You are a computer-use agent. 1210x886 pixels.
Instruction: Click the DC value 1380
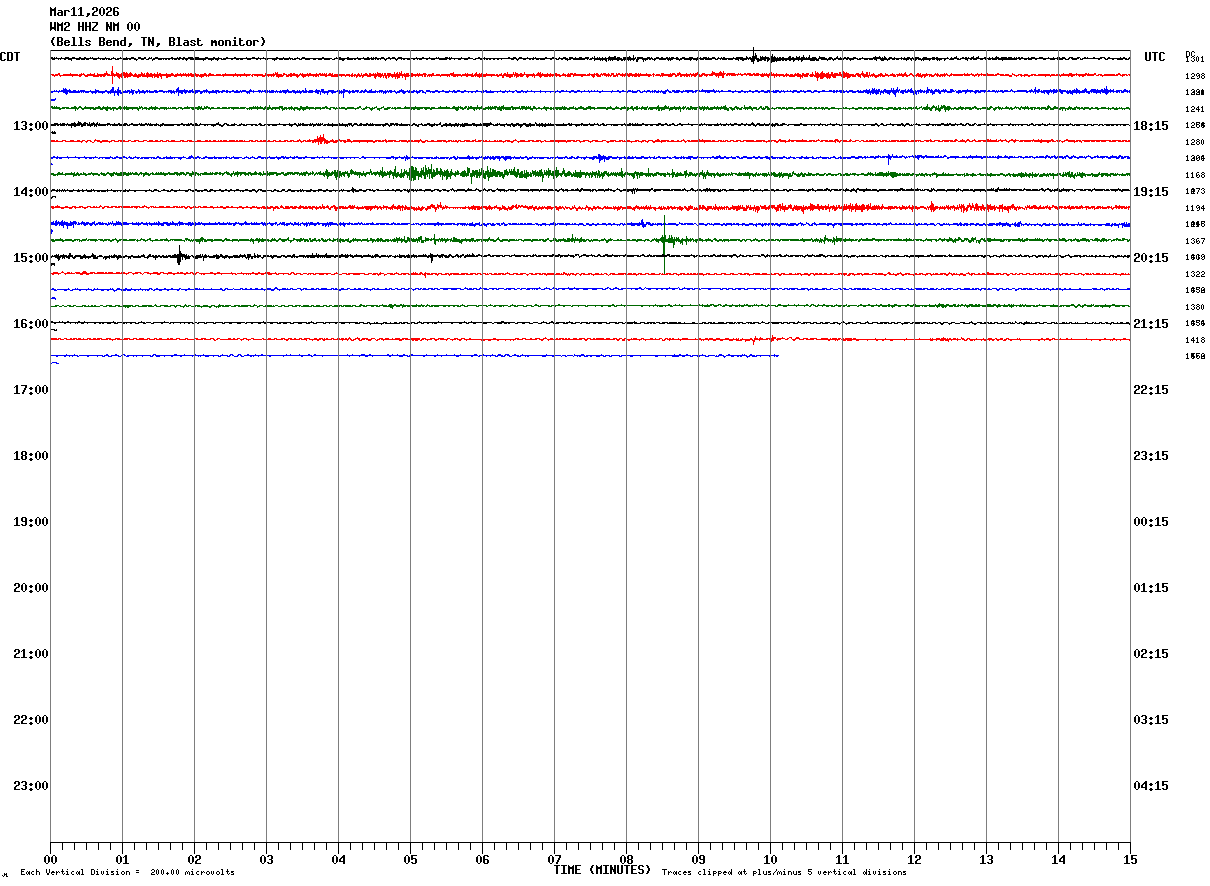(x=1195, y=307)
